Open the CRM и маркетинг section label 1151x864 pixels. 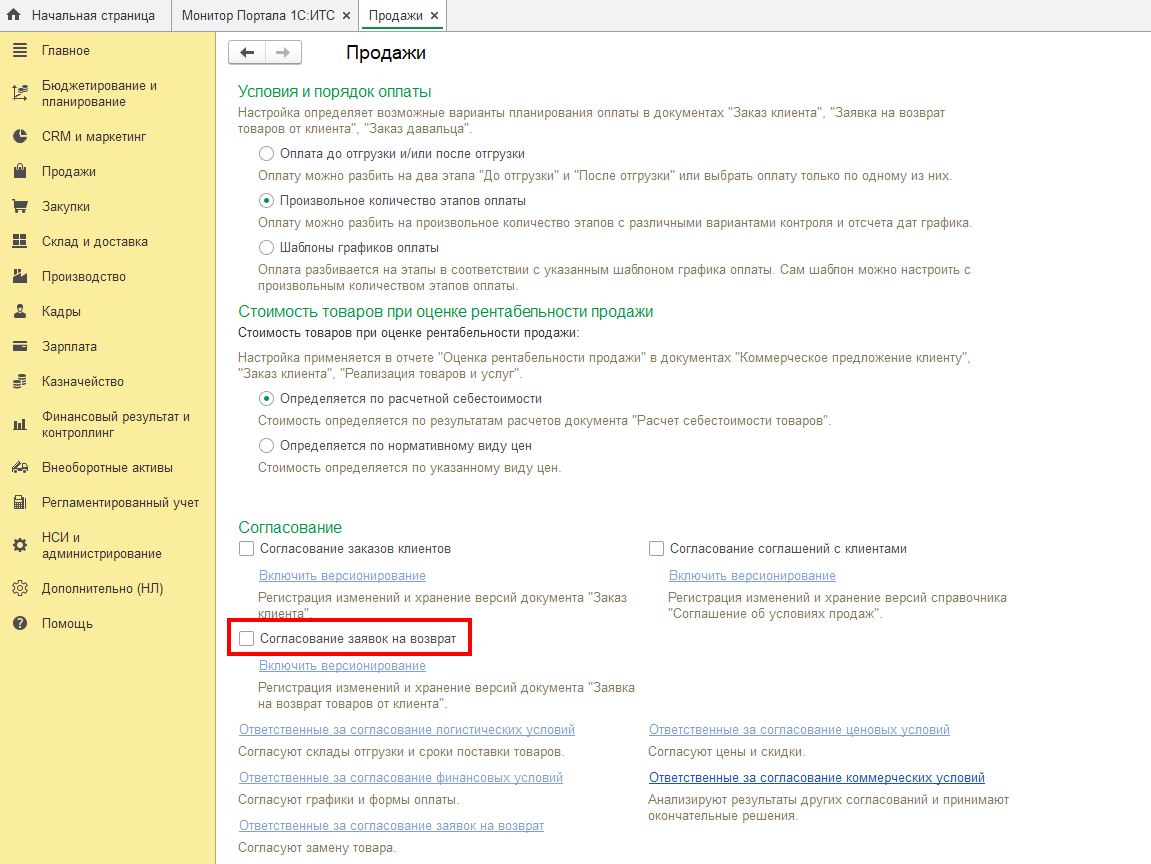tap(94, 137)
